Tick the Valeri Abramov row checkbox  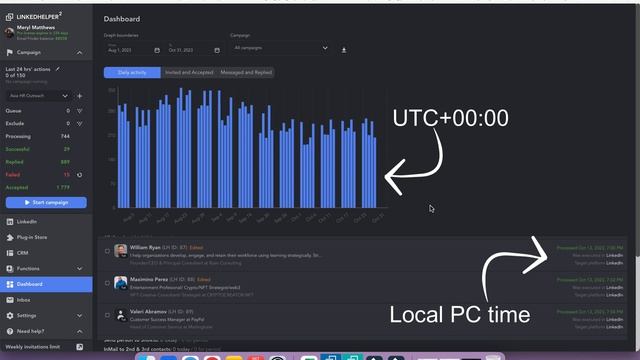[107, 315]
